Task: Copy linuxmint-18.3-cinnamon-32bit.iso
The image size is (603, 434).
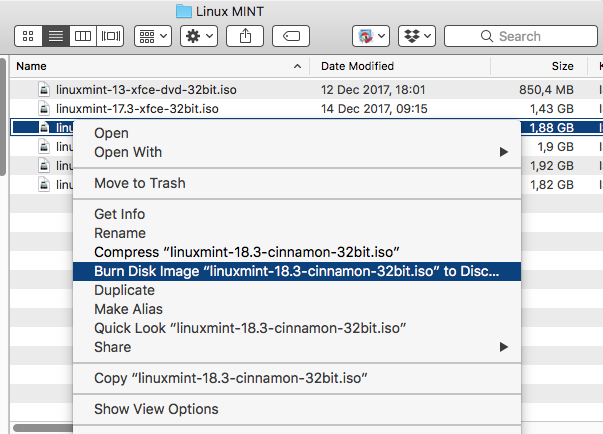Action: (x=297, y=378)
